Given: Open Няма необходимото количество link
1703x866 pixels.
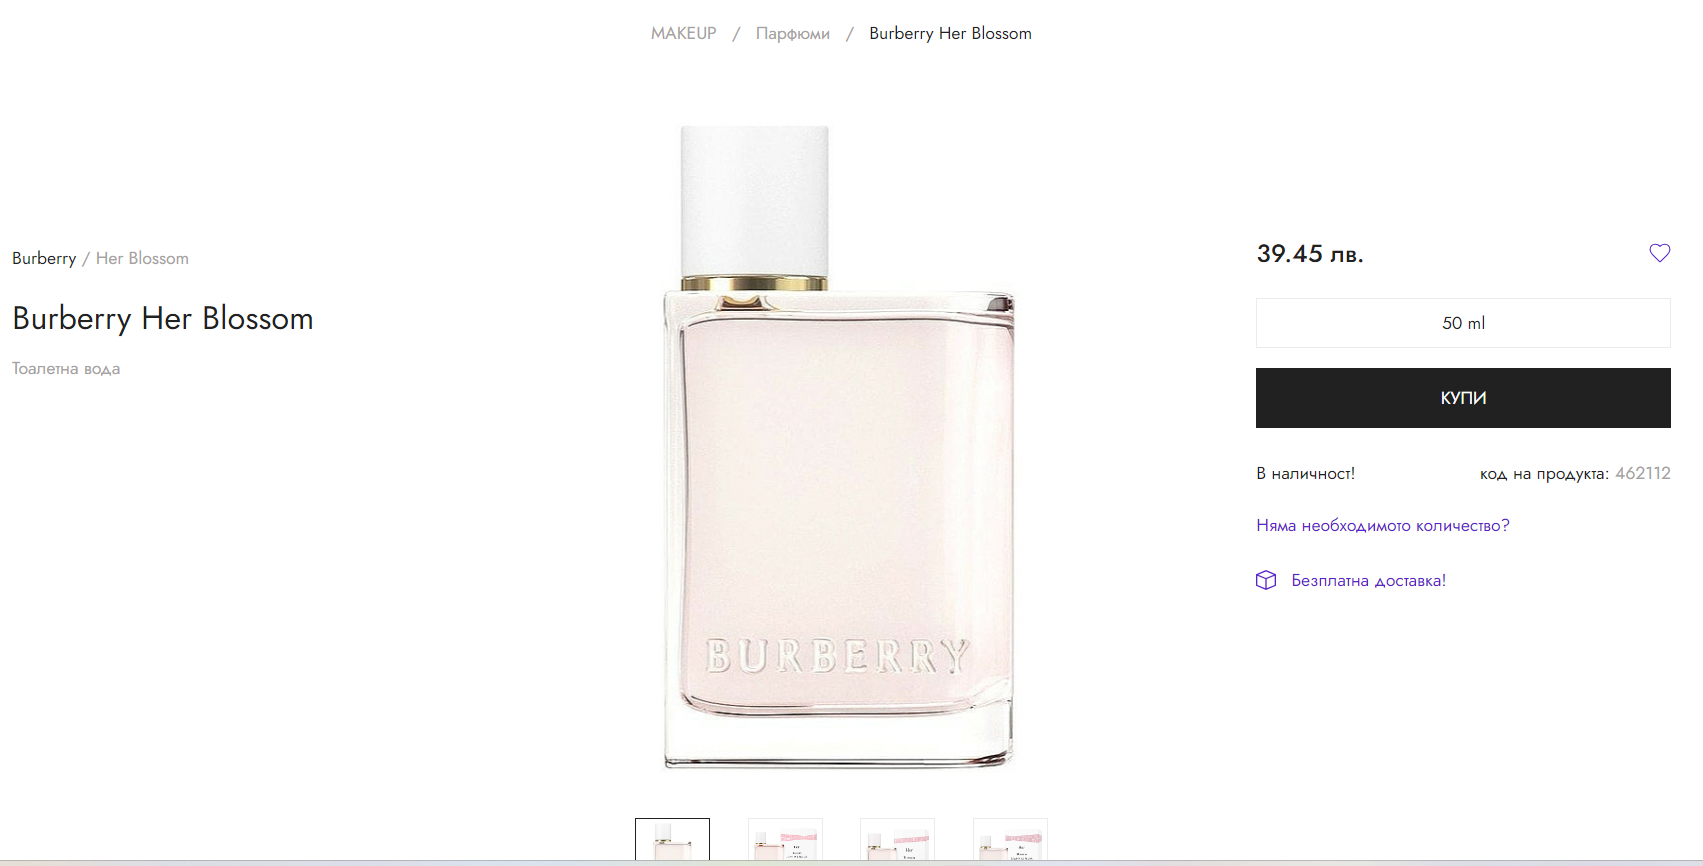Looking at the screenshot, I should click(1383, 525).
